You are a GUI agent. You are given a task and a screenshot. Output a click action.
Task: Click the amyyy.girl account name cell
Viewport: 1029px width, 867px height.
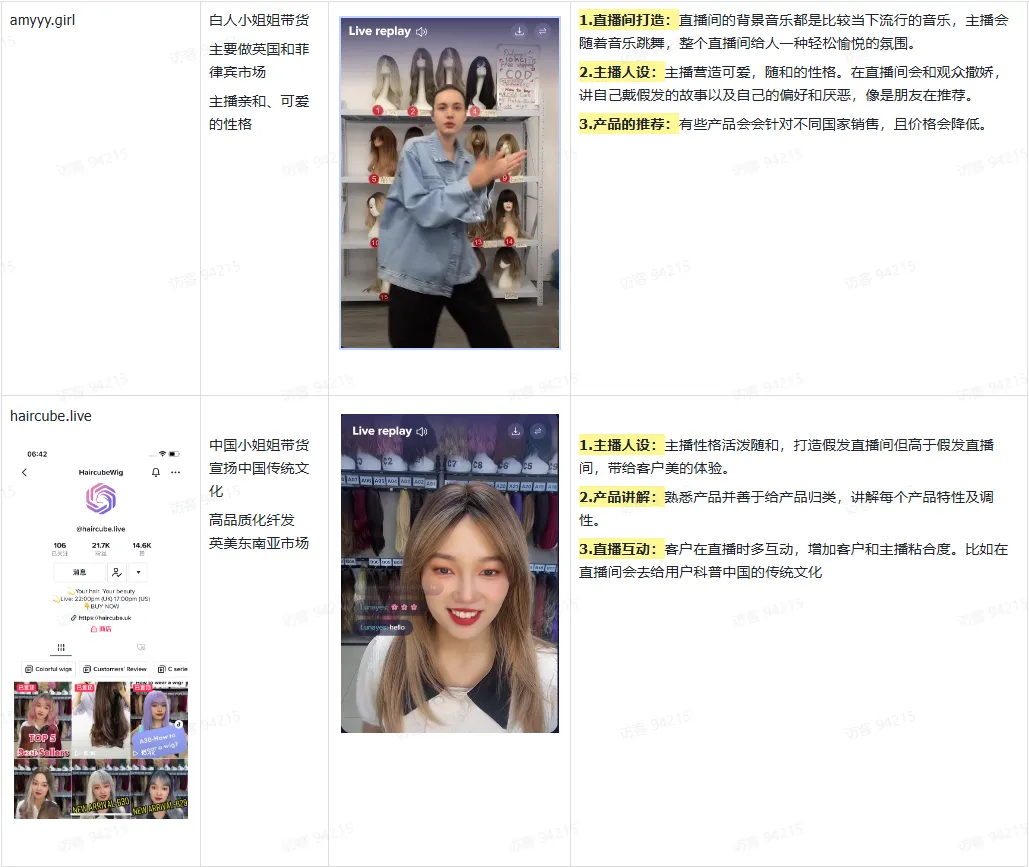43,20
